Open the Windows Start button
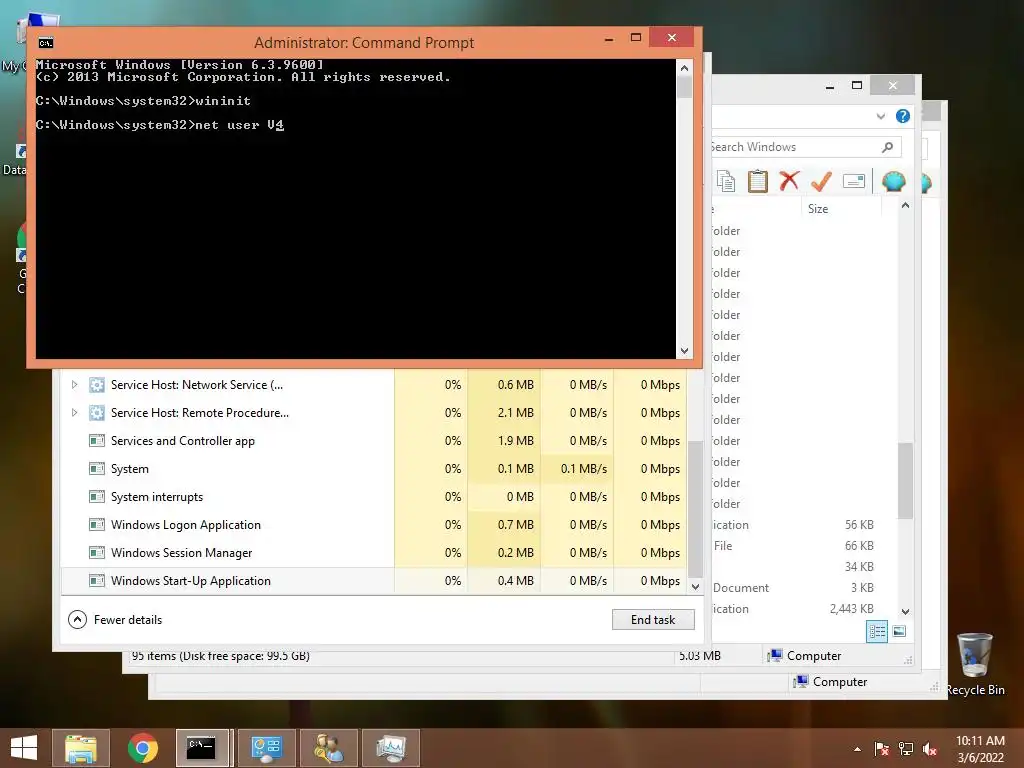The height and width of the screenshot is (768, 1024). pyautogui.click(x=24, y=748)
